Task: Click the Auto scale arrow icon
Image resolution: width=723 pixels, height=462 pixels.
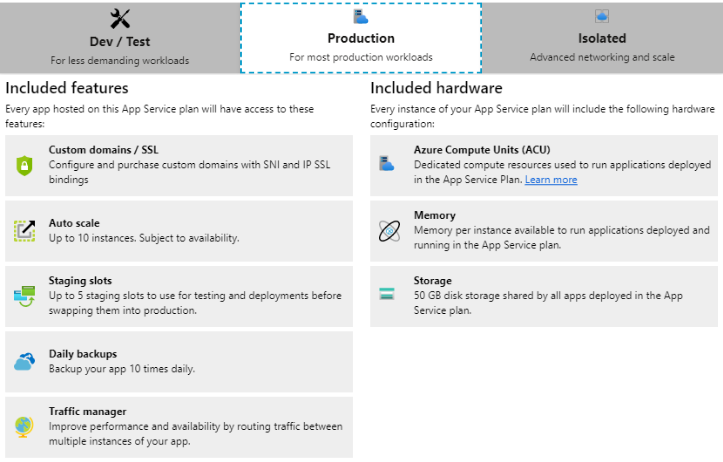Action: (x=25, y=231)
